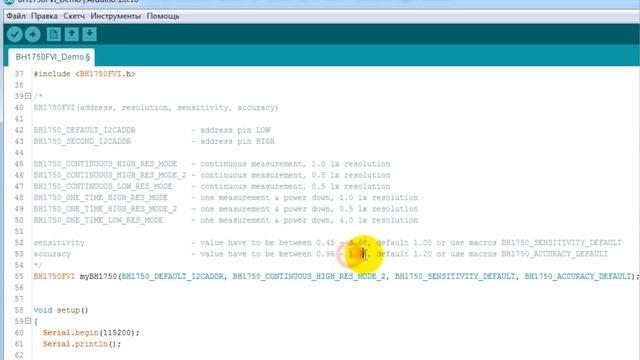The width and height of the screenshot is (640, 360).
Task: Create a new sketch with New icon
Action: pos(53,34)
